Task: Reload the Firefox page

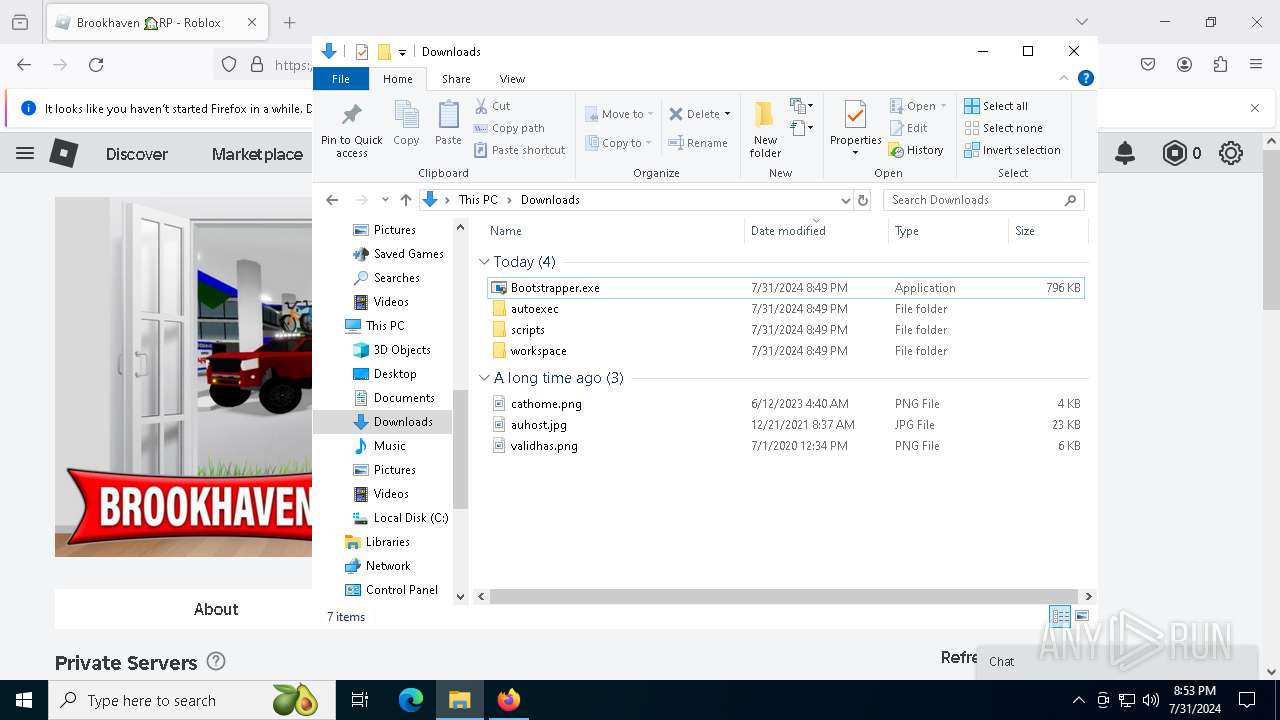Action: click(x=96, y=64)
